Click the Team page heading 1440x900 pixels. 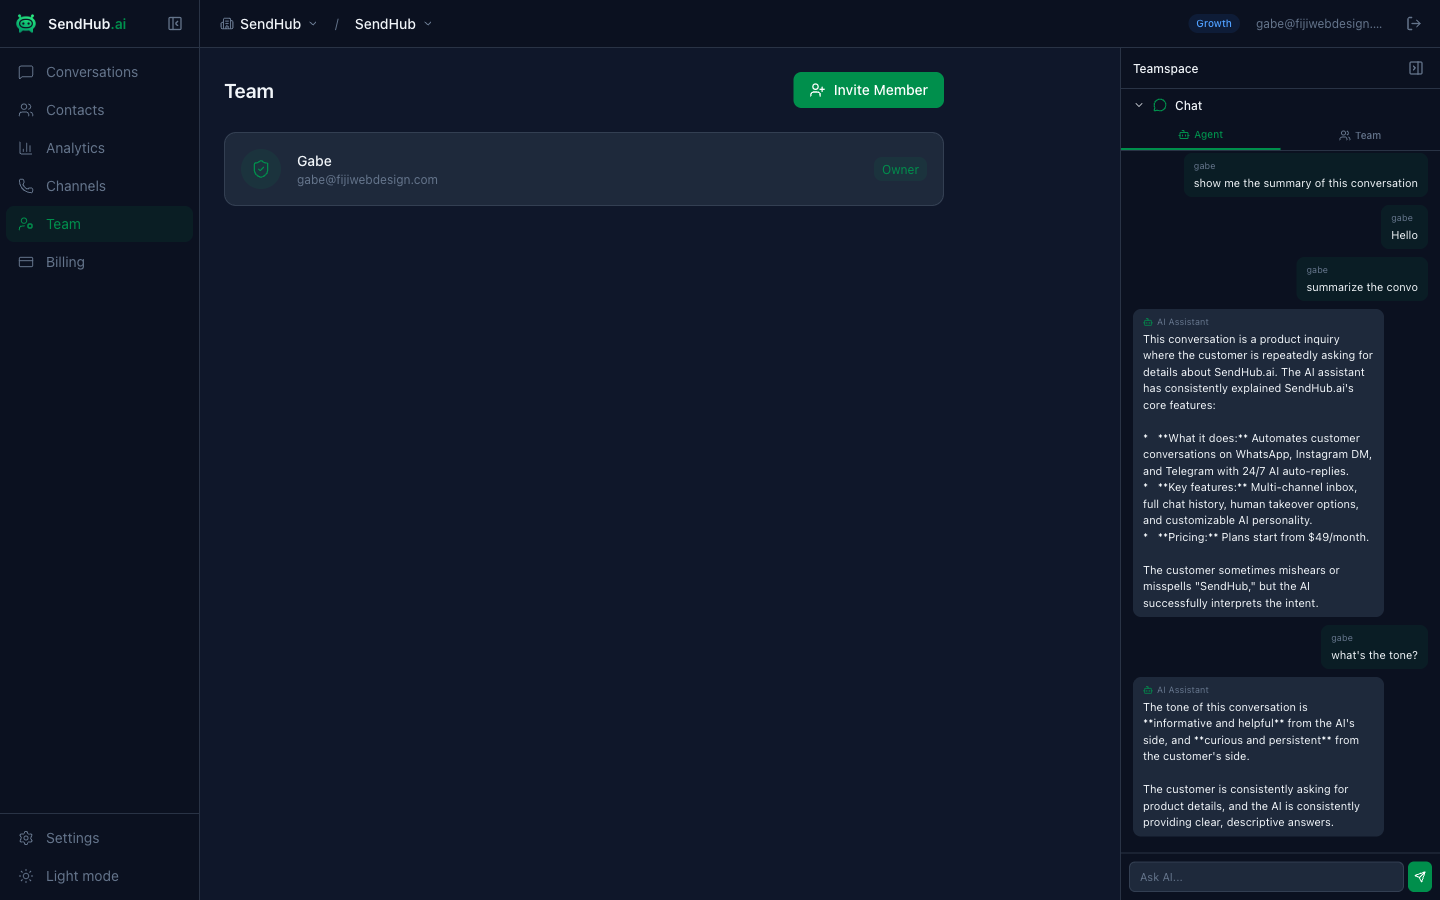pos(249,91)
